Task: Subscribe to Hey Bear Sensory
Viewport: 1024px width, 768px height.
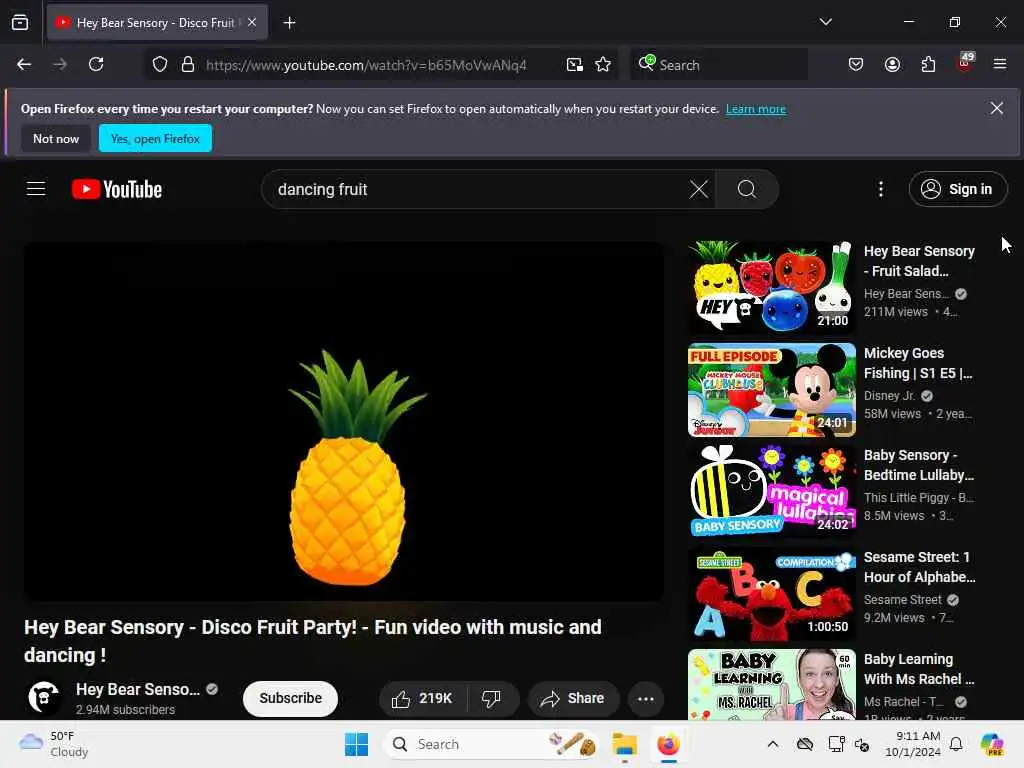Action: (x=291, y=698)
